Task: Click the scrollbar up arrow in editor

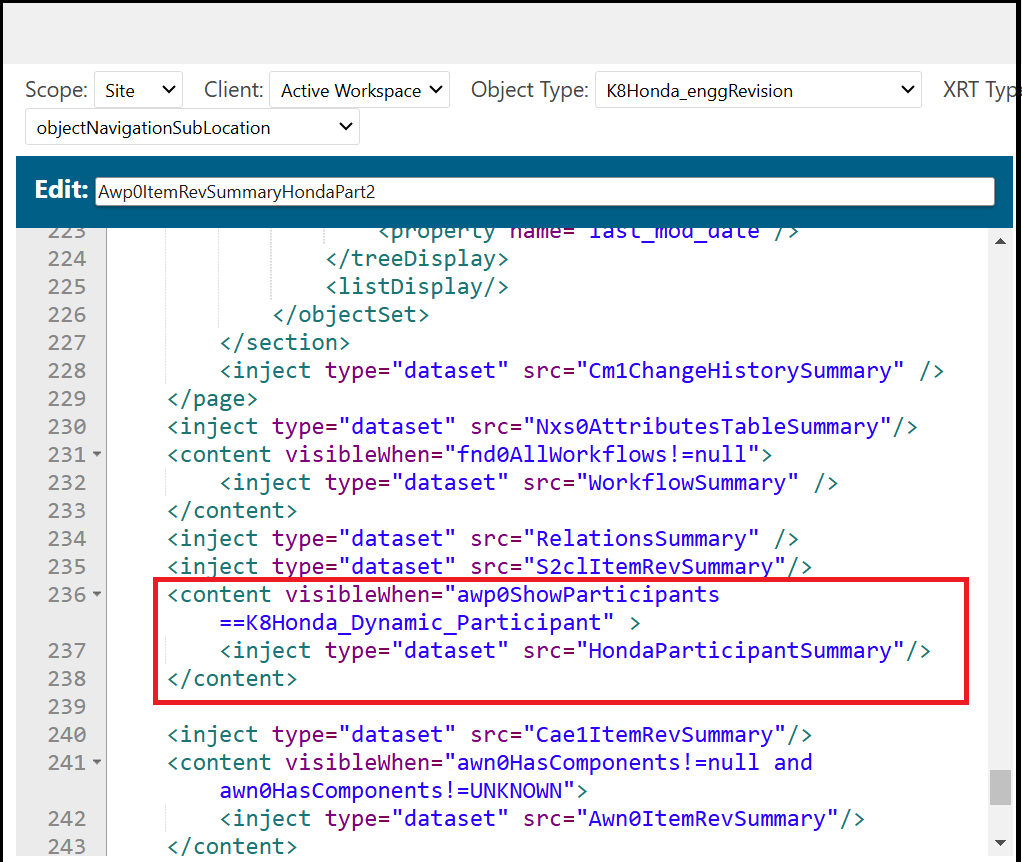Action: tap(1000, 241)
